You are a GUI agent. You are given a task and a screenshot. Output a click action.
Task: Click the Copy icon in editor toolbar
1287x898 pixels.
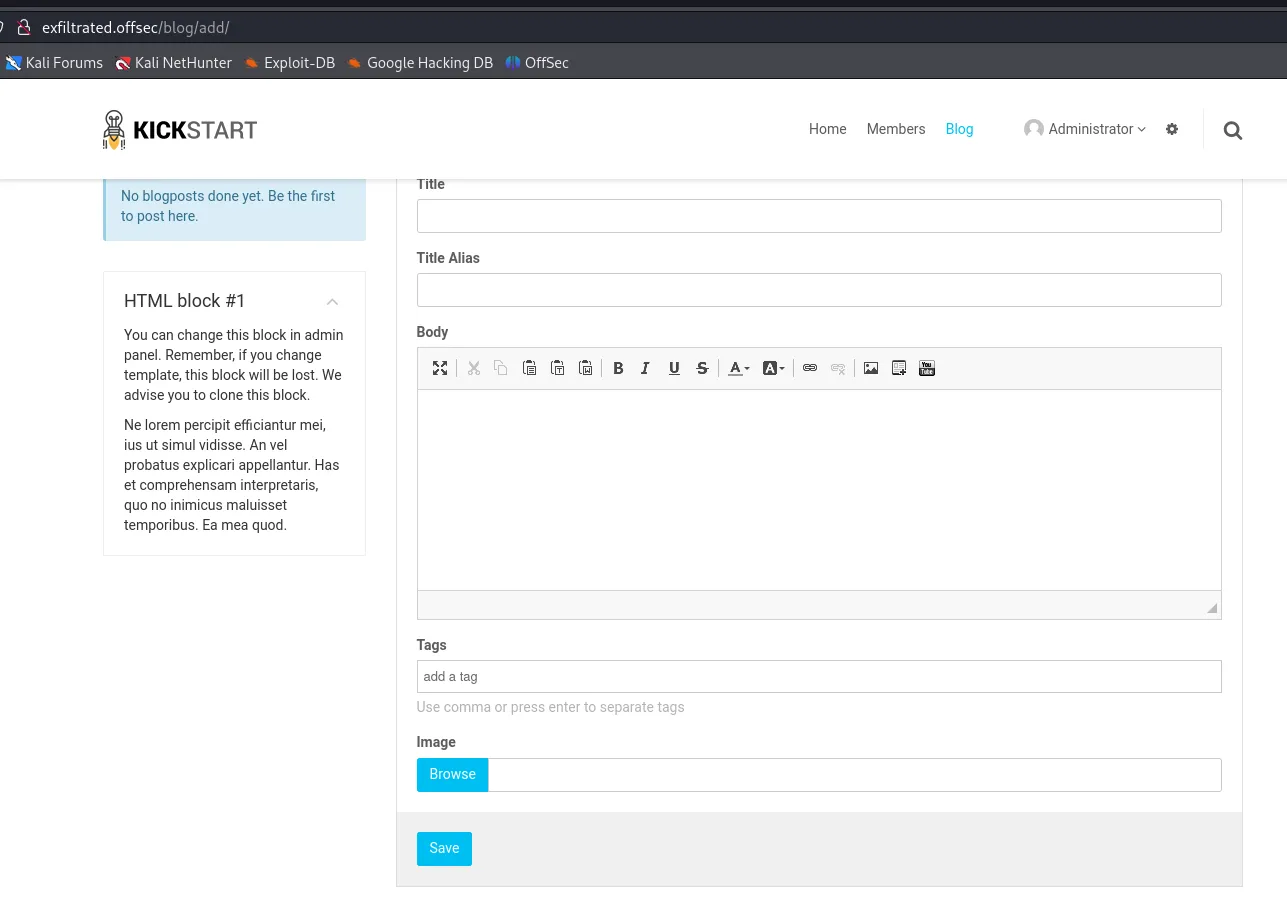pos(501,368)
